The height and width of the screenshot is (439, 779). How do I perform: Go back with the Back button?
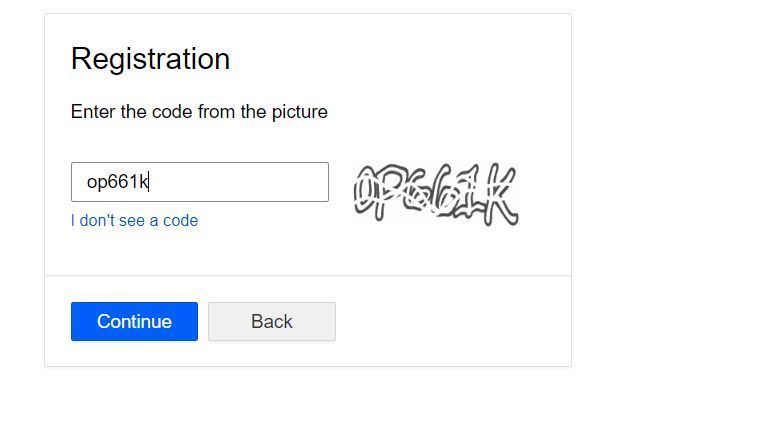click(271, 321)
